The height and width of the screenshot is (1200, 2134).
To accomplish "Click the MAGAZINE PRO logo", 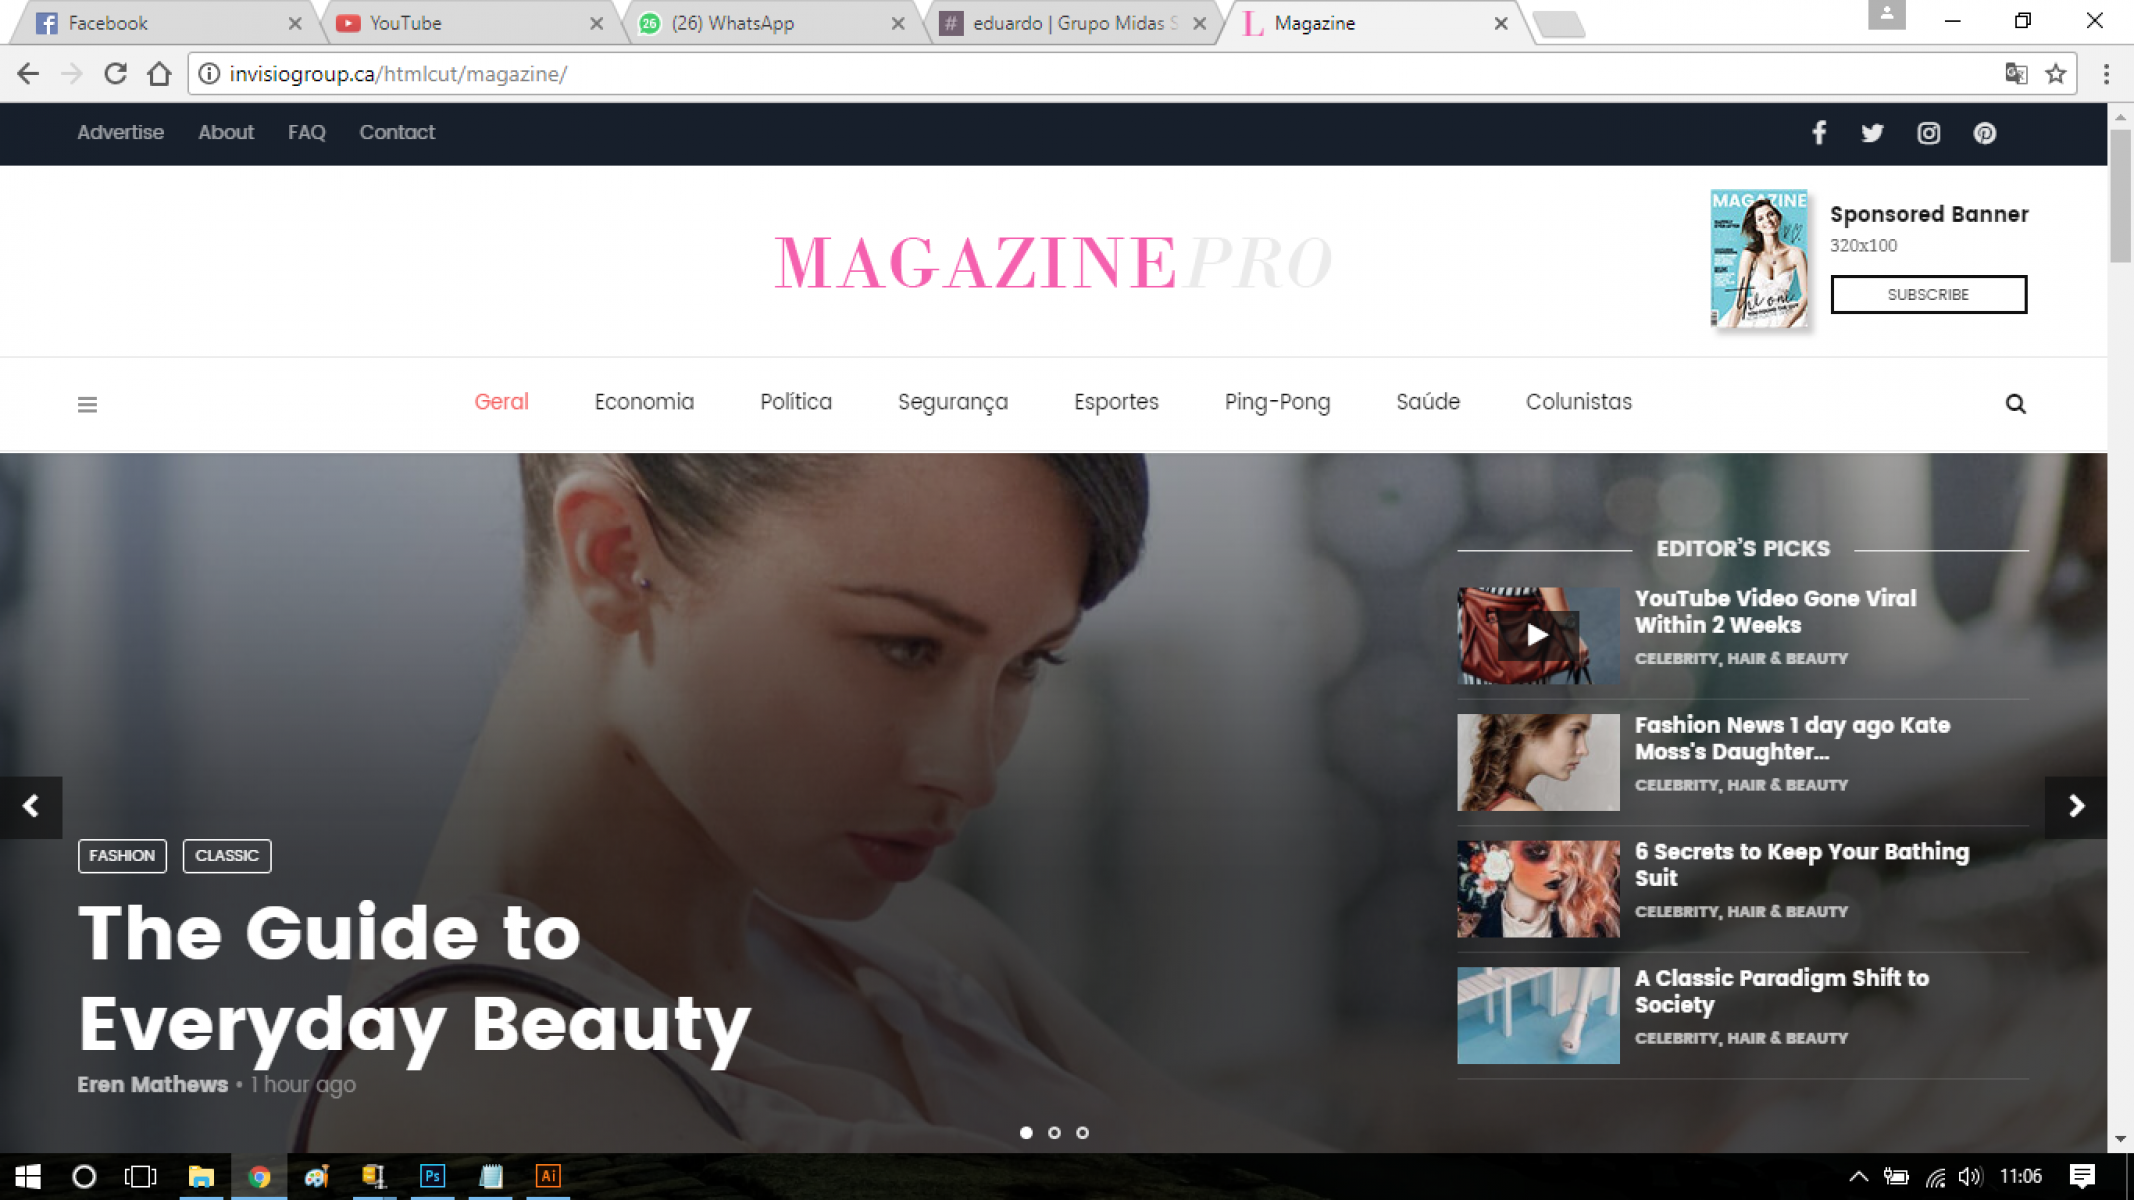I will tap(1053, 262).
